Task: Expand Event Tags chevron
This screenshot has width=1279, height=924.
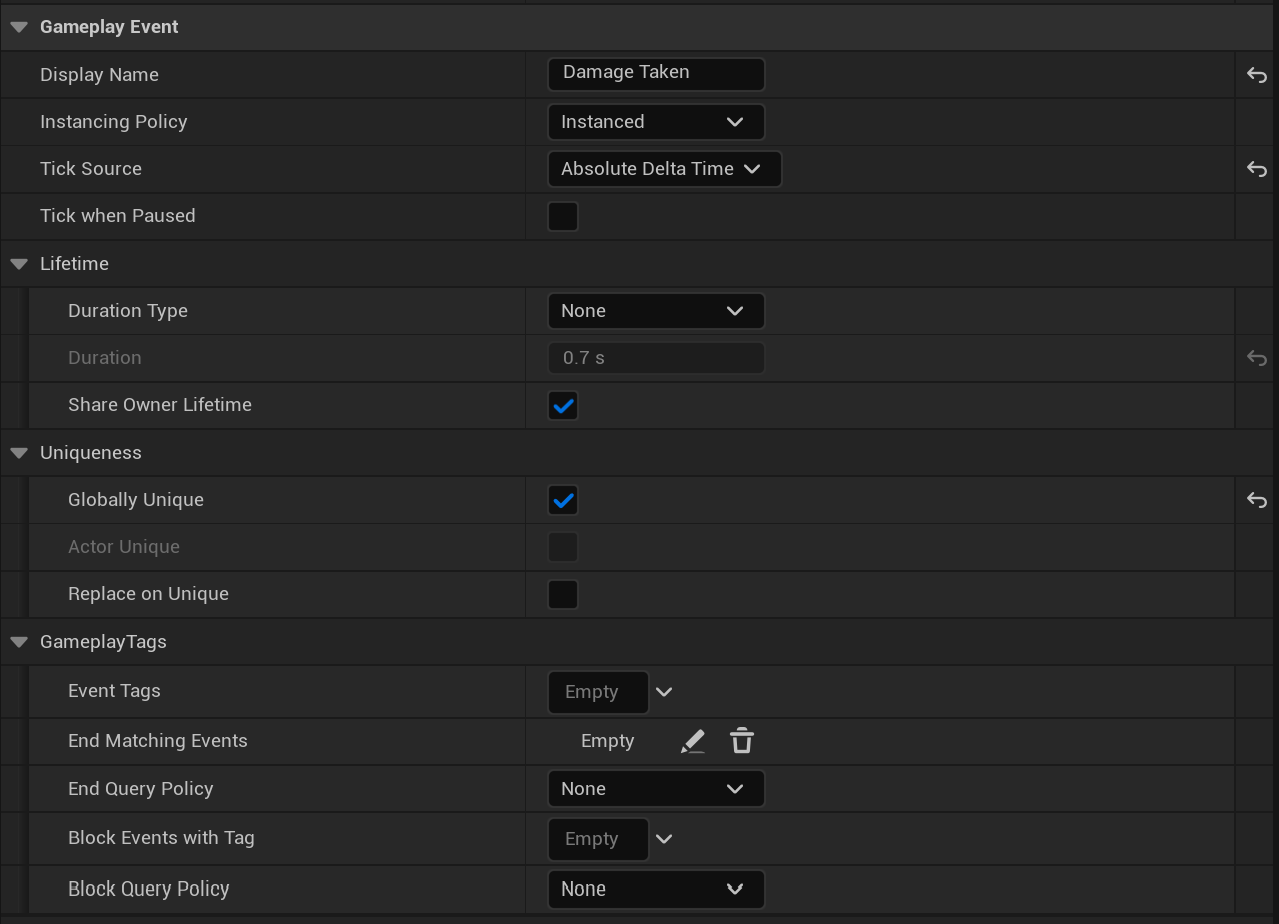Action: point(664,692)
